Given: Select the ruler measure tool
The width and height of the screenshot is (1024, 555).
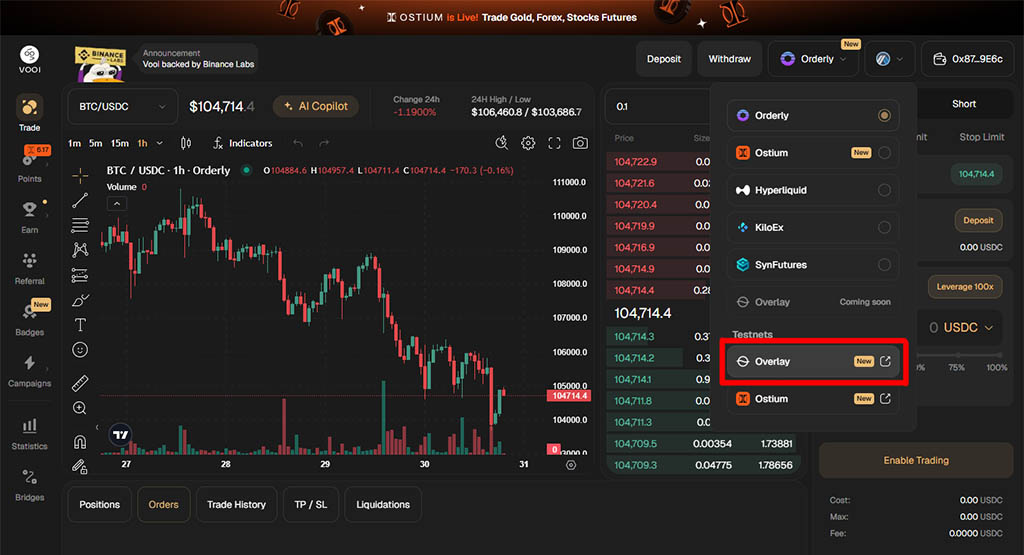Looking at the screenshot, I should point(80,383).
